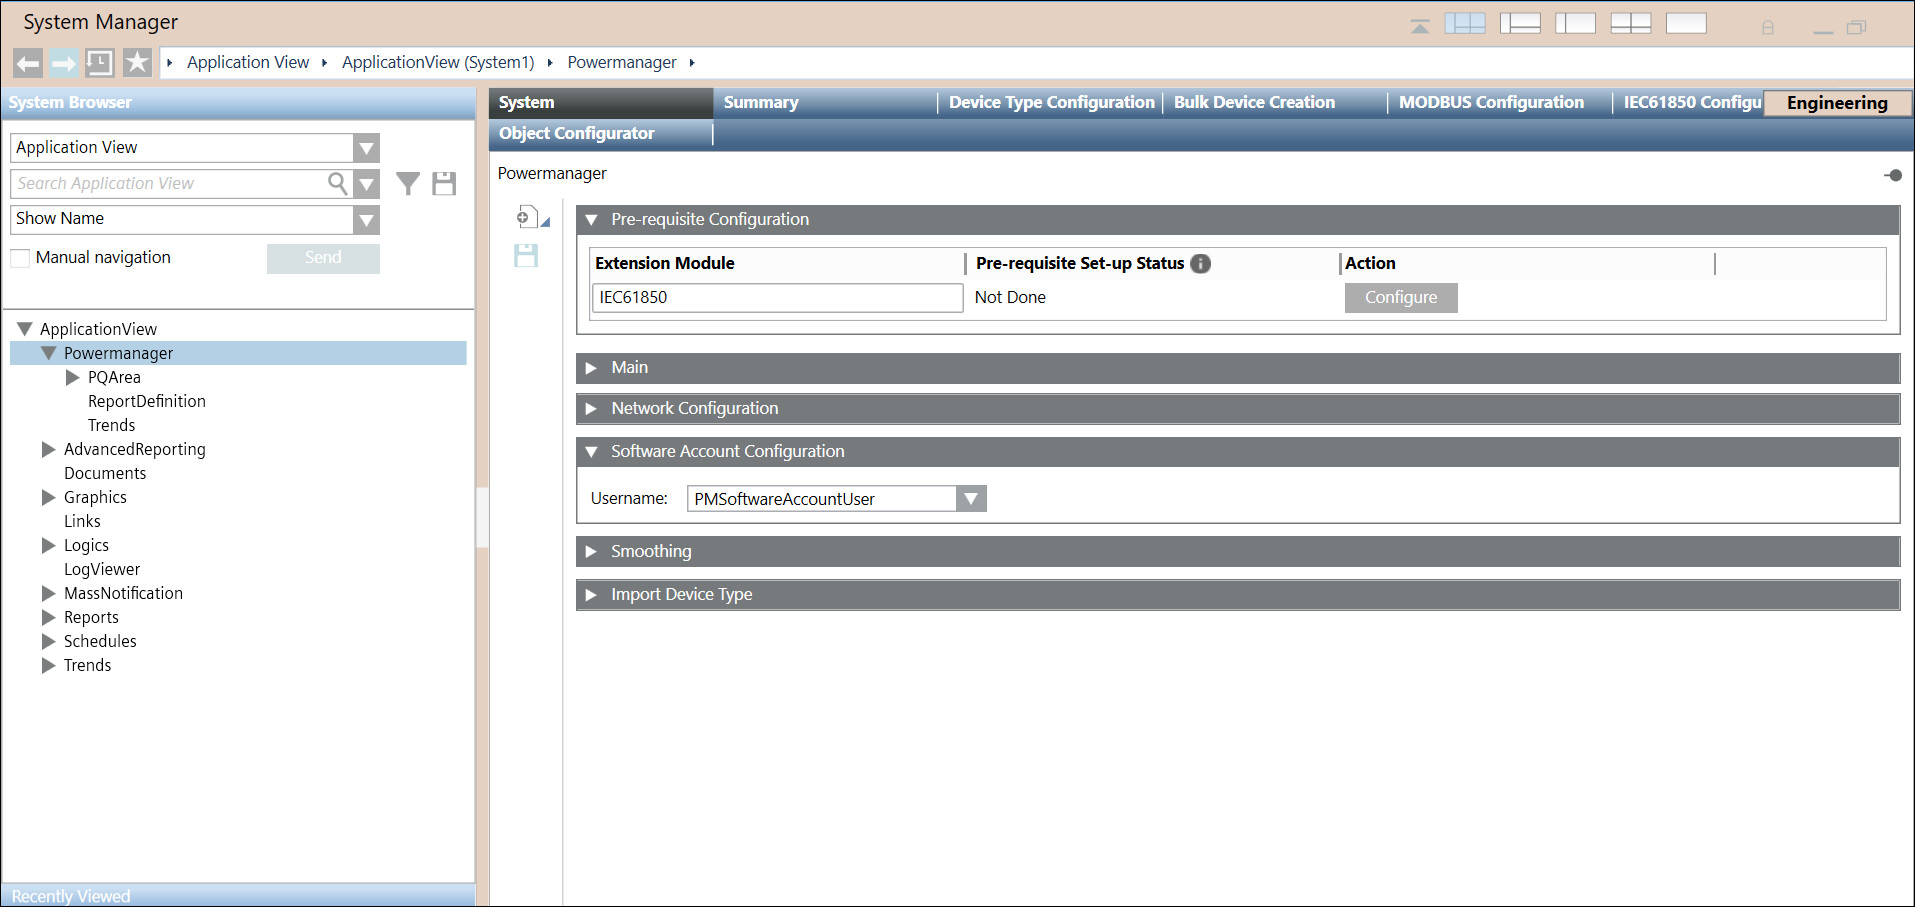
Task: Click the new object icon in Object Configurator
Action: tap(524, 217)
